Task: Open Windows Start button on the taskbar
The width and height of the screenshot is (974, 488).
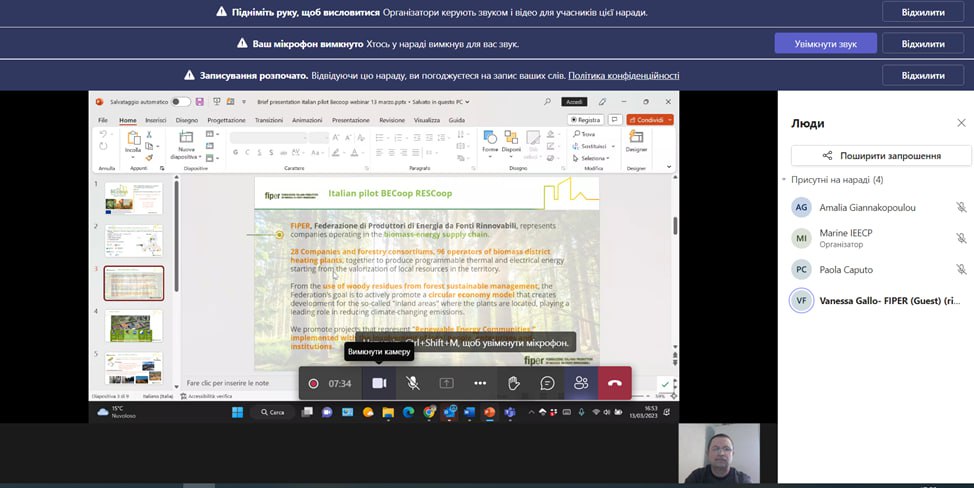Action: pyautogui.click(x=237, y=412)
